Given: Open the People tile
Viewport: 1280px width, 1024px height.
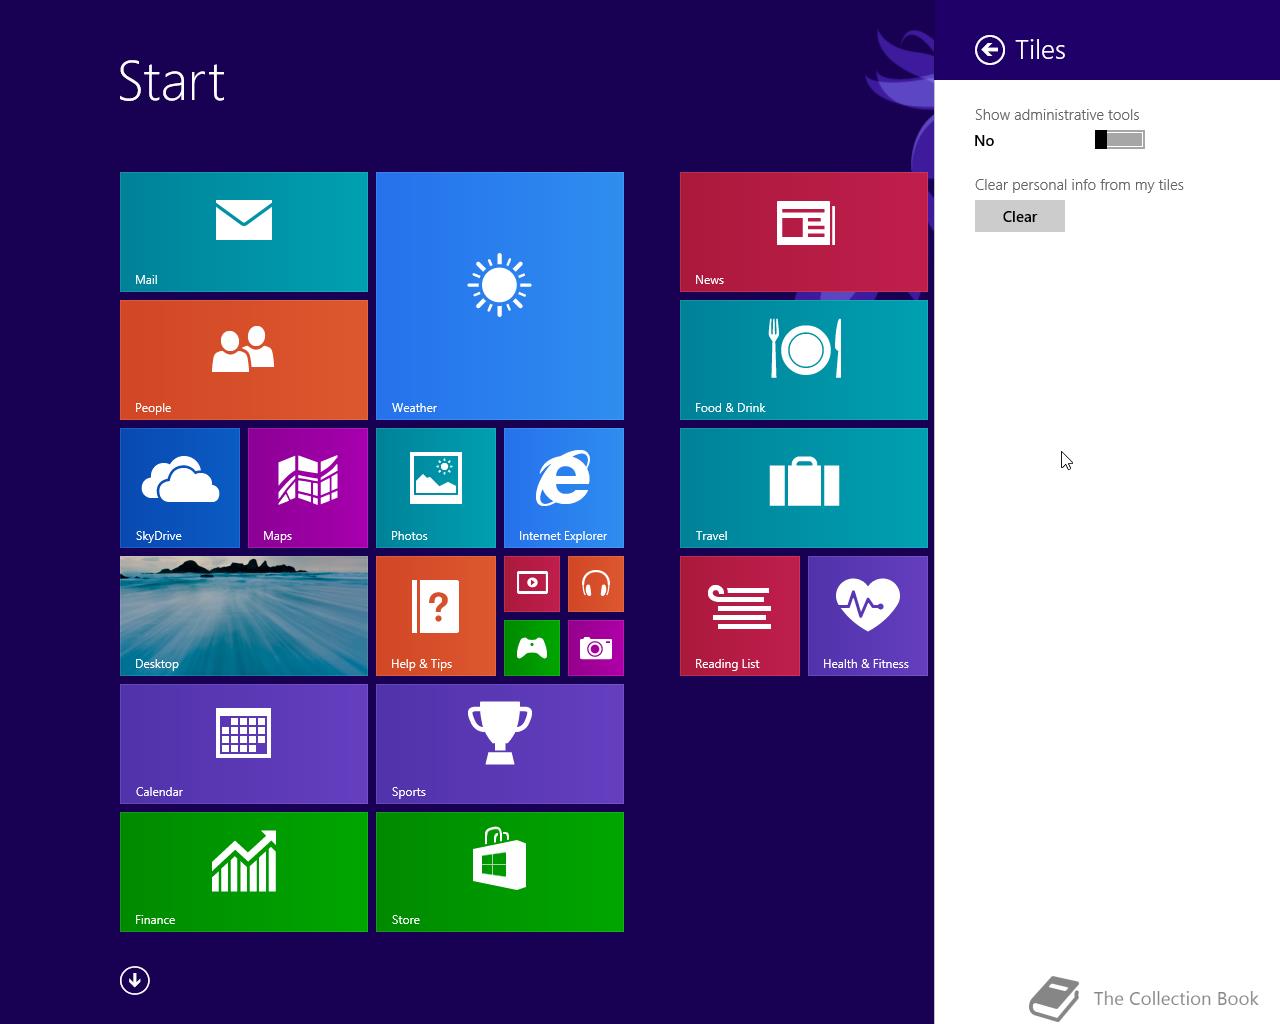Looking at the screenshot, I should 244,360.
